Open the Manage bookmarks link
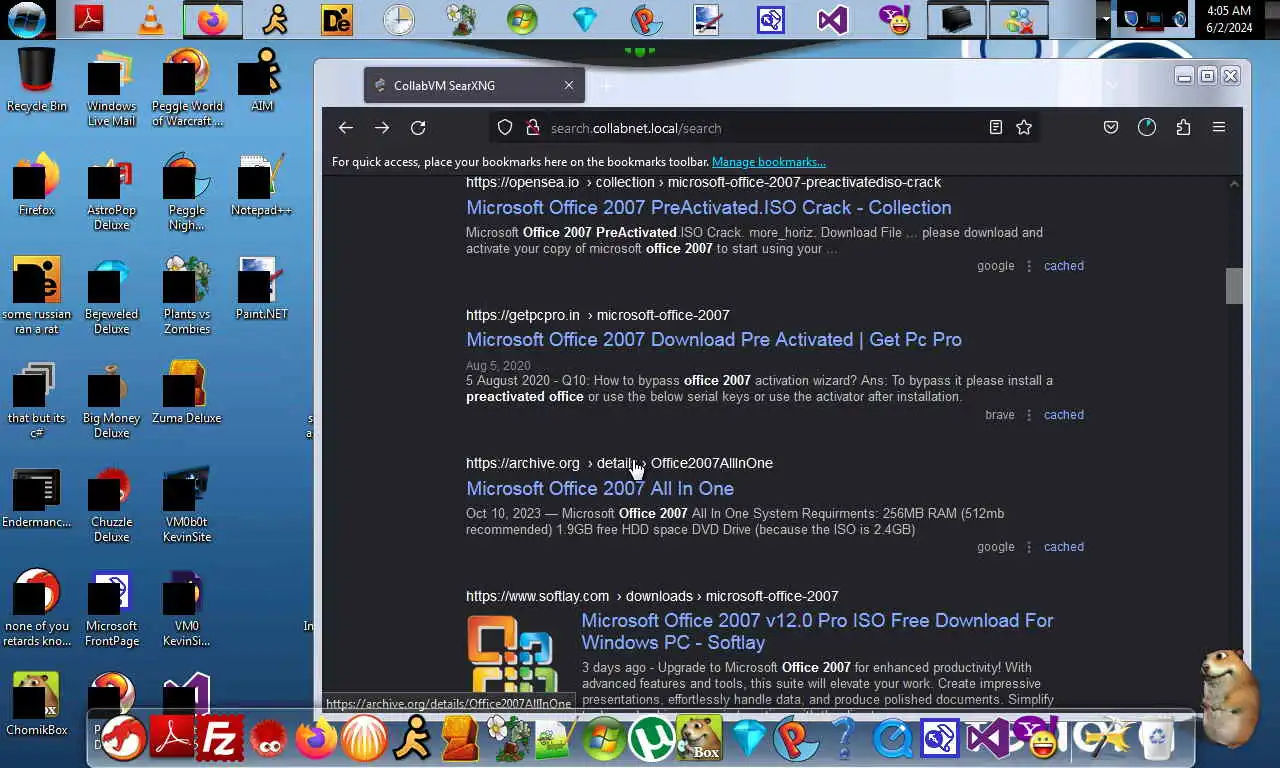Screen dimensions: 1280x768 tap(768, 162)
